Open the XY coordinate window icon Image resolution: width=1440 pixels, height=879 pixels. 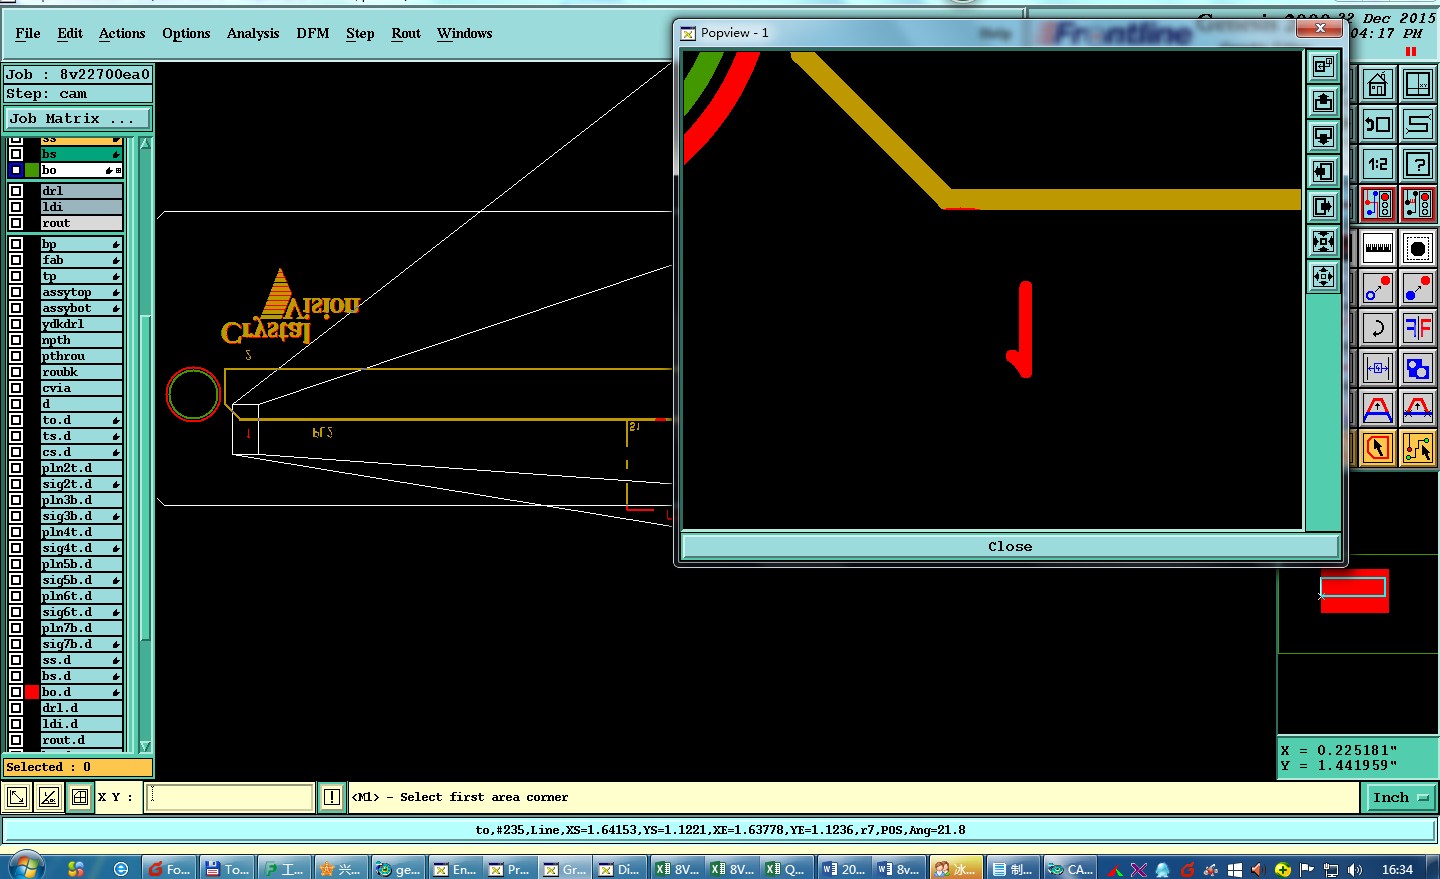(1417, 85)
